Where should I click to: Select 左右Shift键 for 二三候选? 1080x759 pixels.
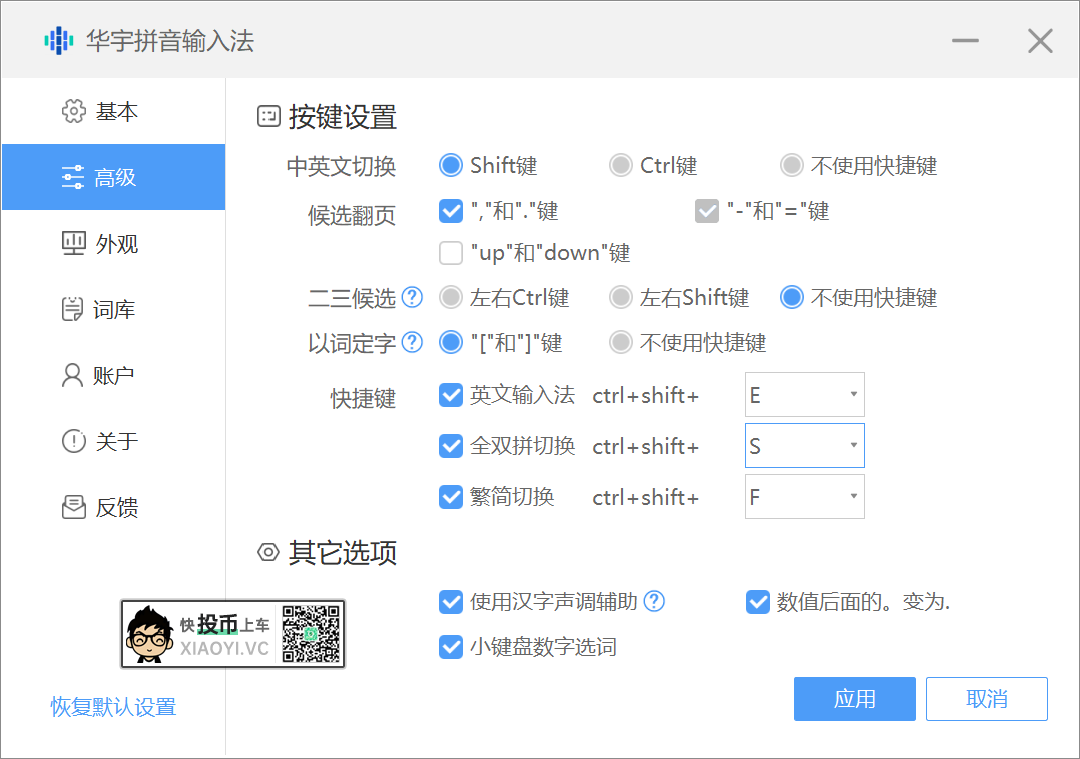click(621, 298)
